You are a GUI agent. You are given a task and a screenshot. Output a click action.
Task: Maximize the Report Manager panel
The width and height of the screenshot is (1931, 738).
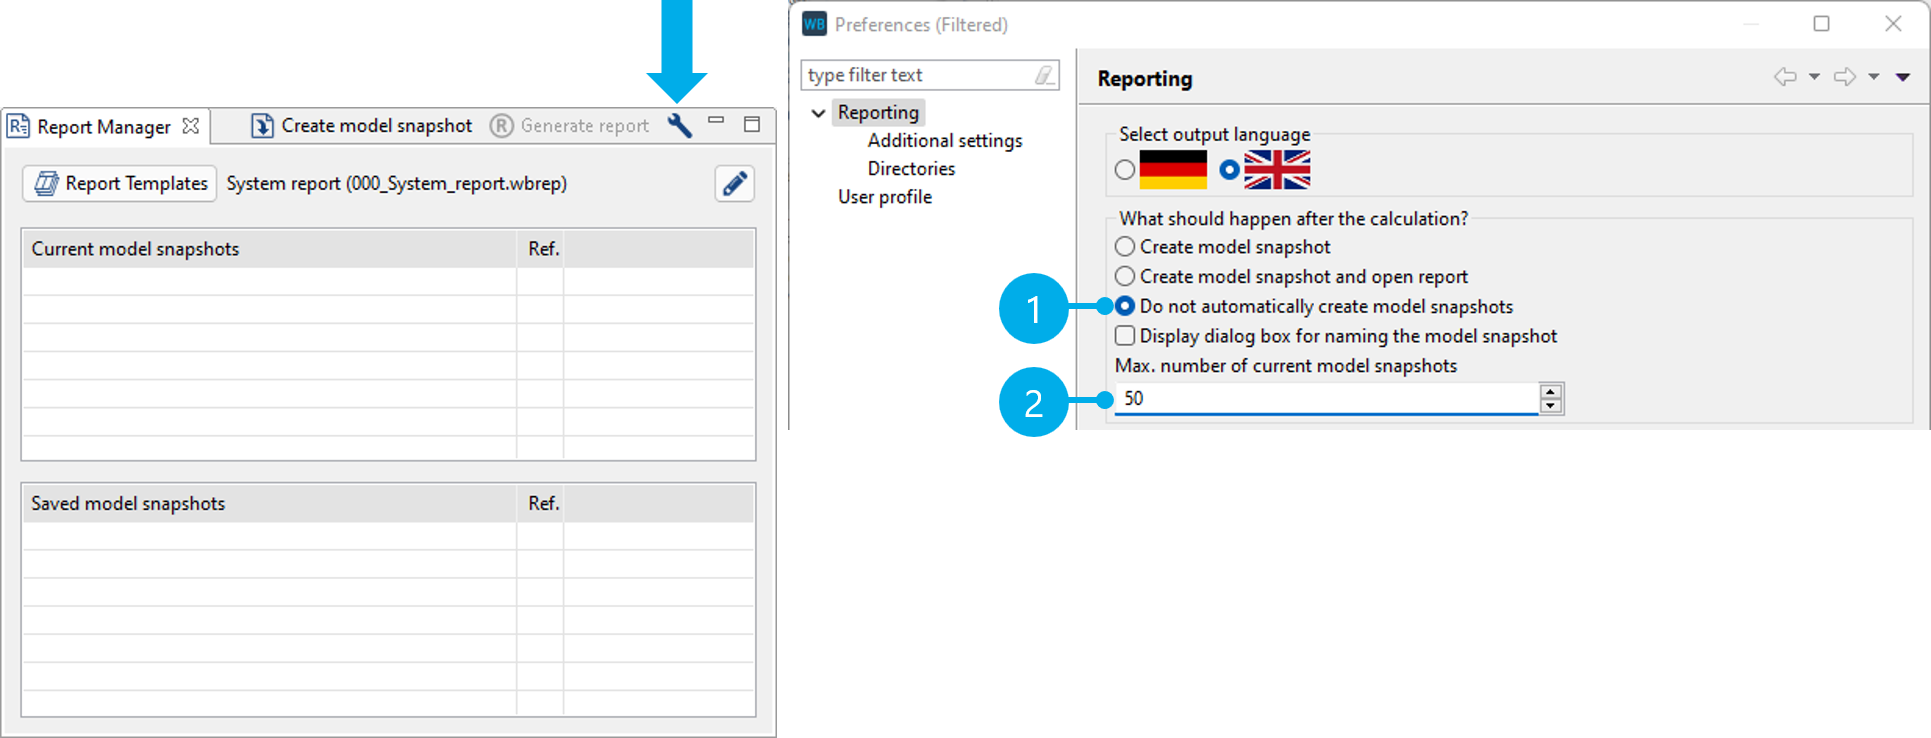tap(752, 124)
